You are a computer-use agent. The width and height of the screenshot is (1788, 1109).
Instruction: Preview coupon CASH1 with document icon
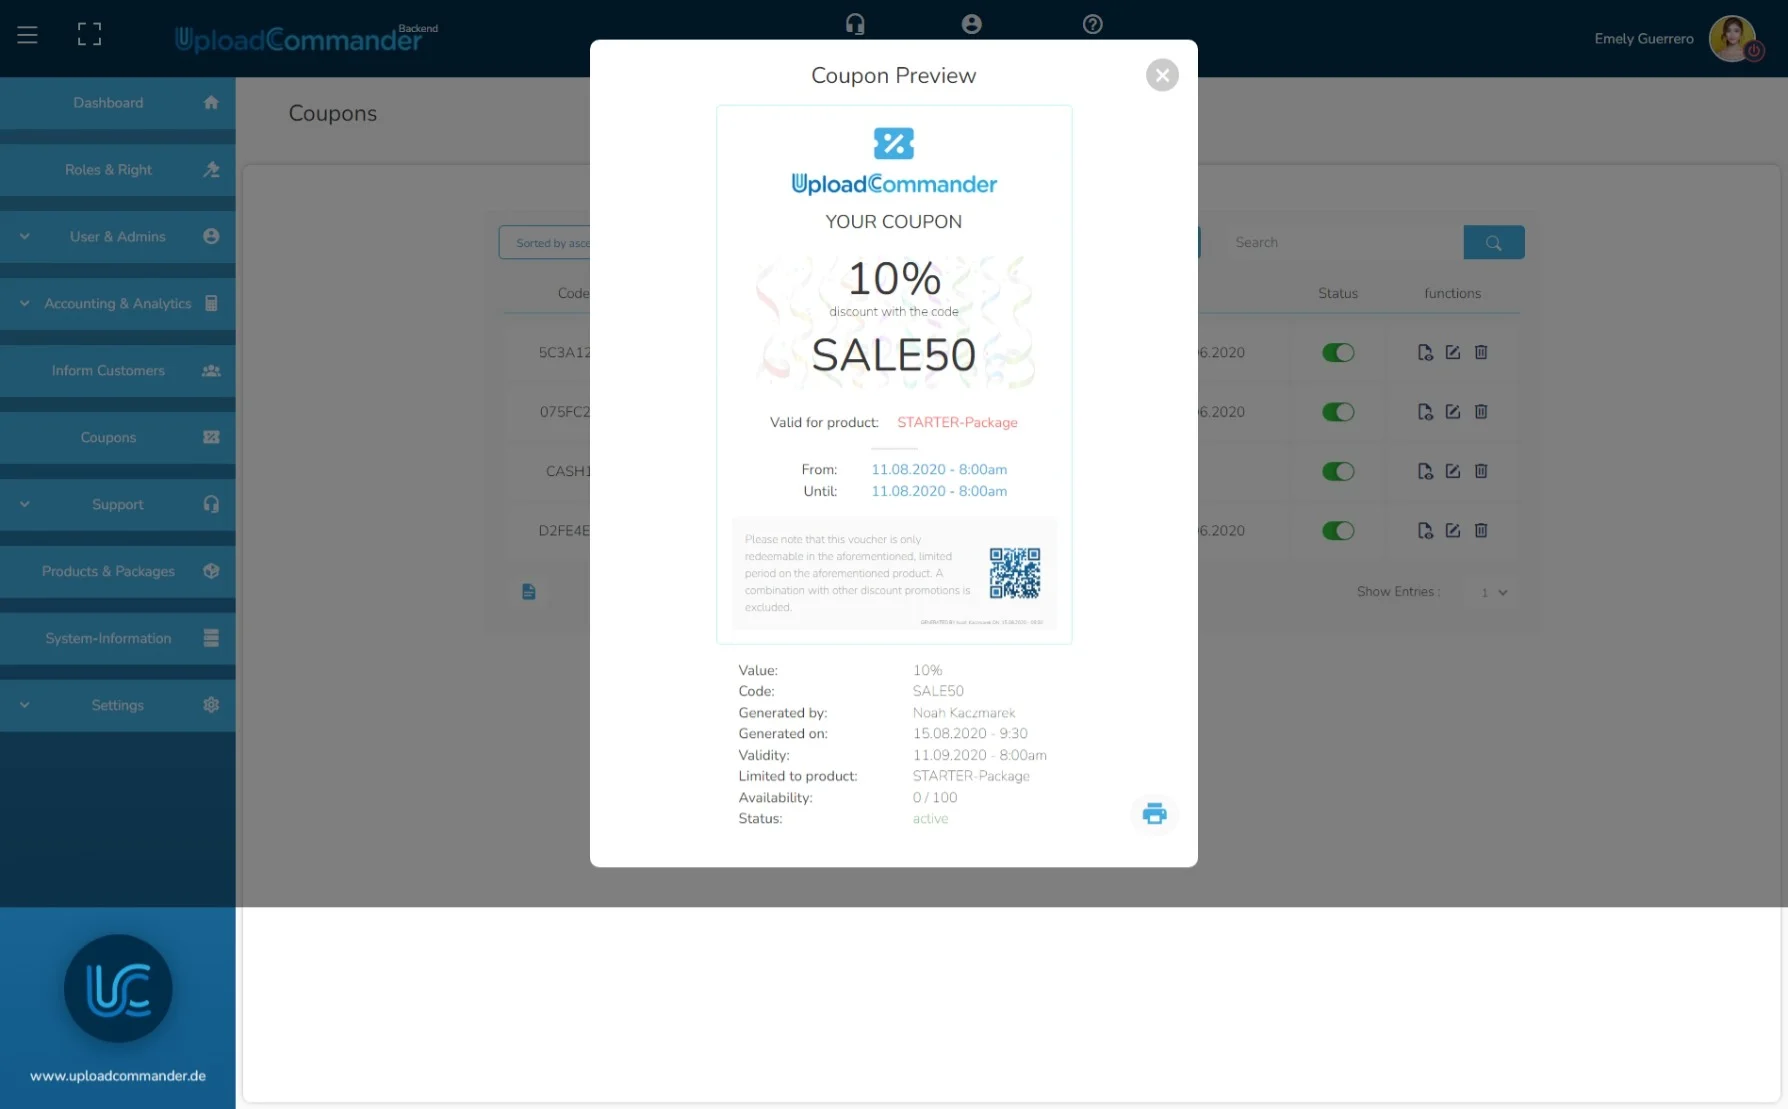click(x=1425, y=471)
